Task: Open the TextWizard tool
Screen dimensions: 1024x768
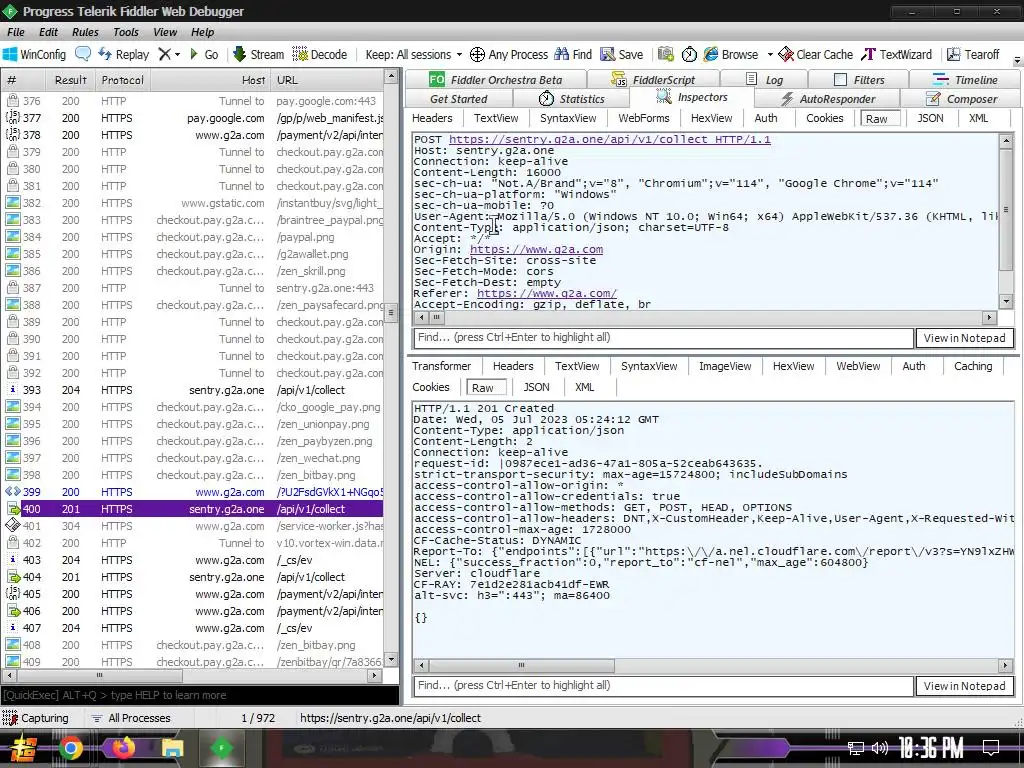Action: [897, 54]
